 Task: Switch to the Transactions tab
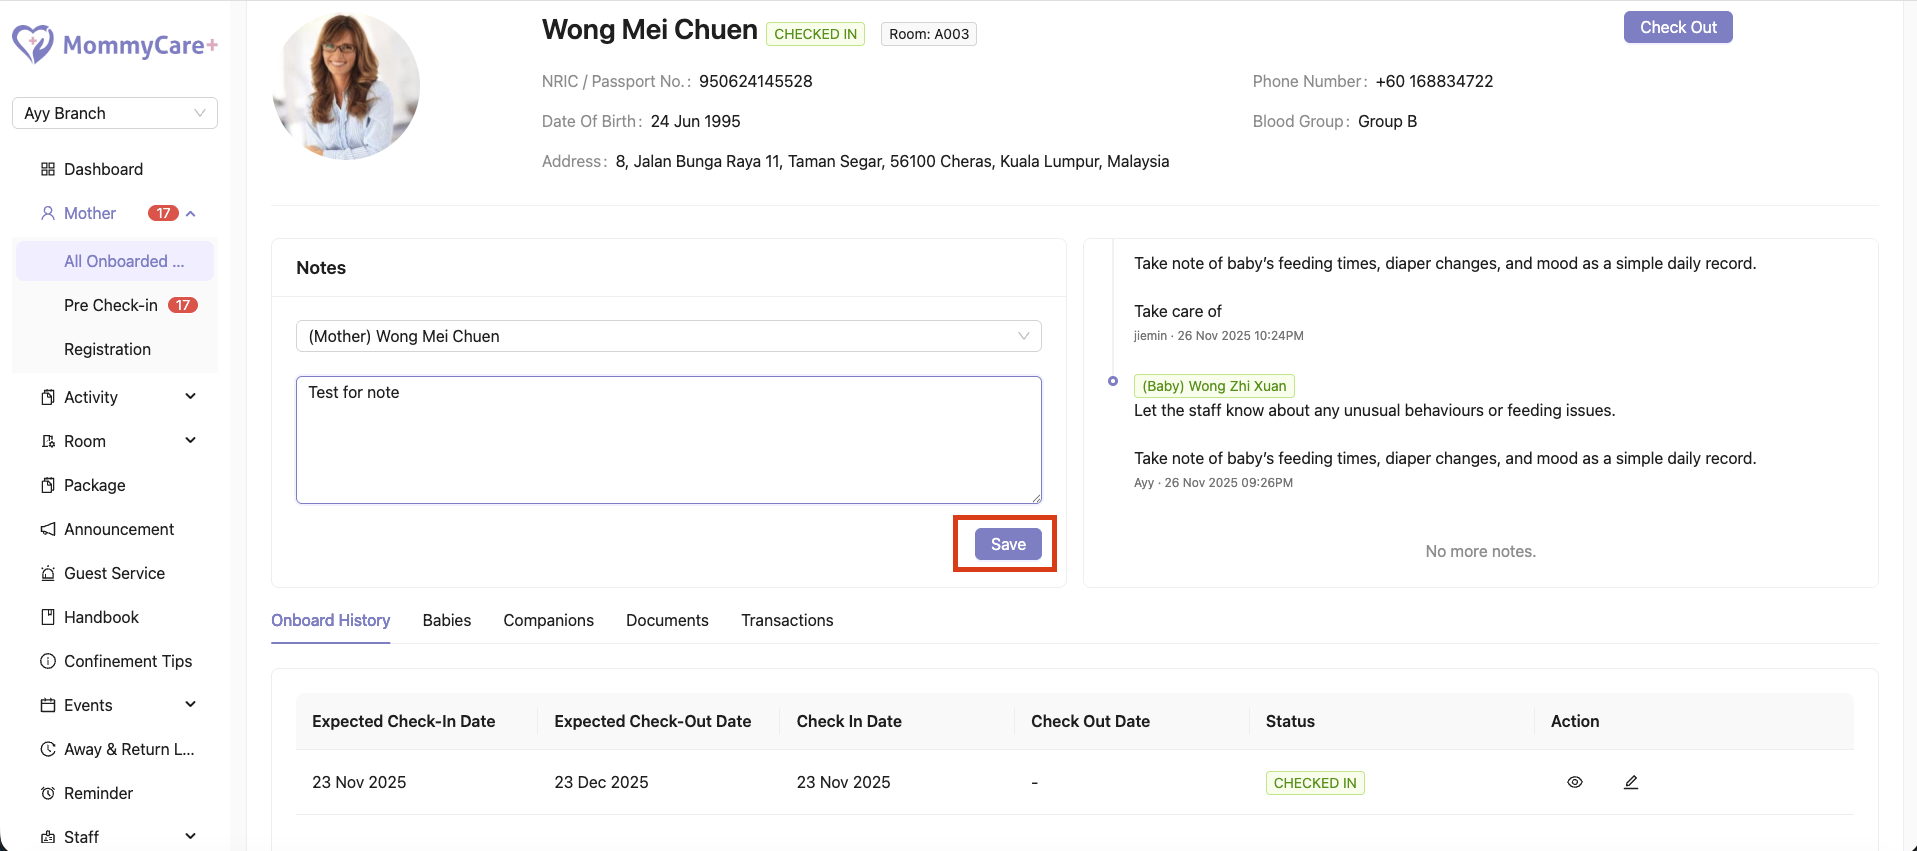(x=787, y=620)
